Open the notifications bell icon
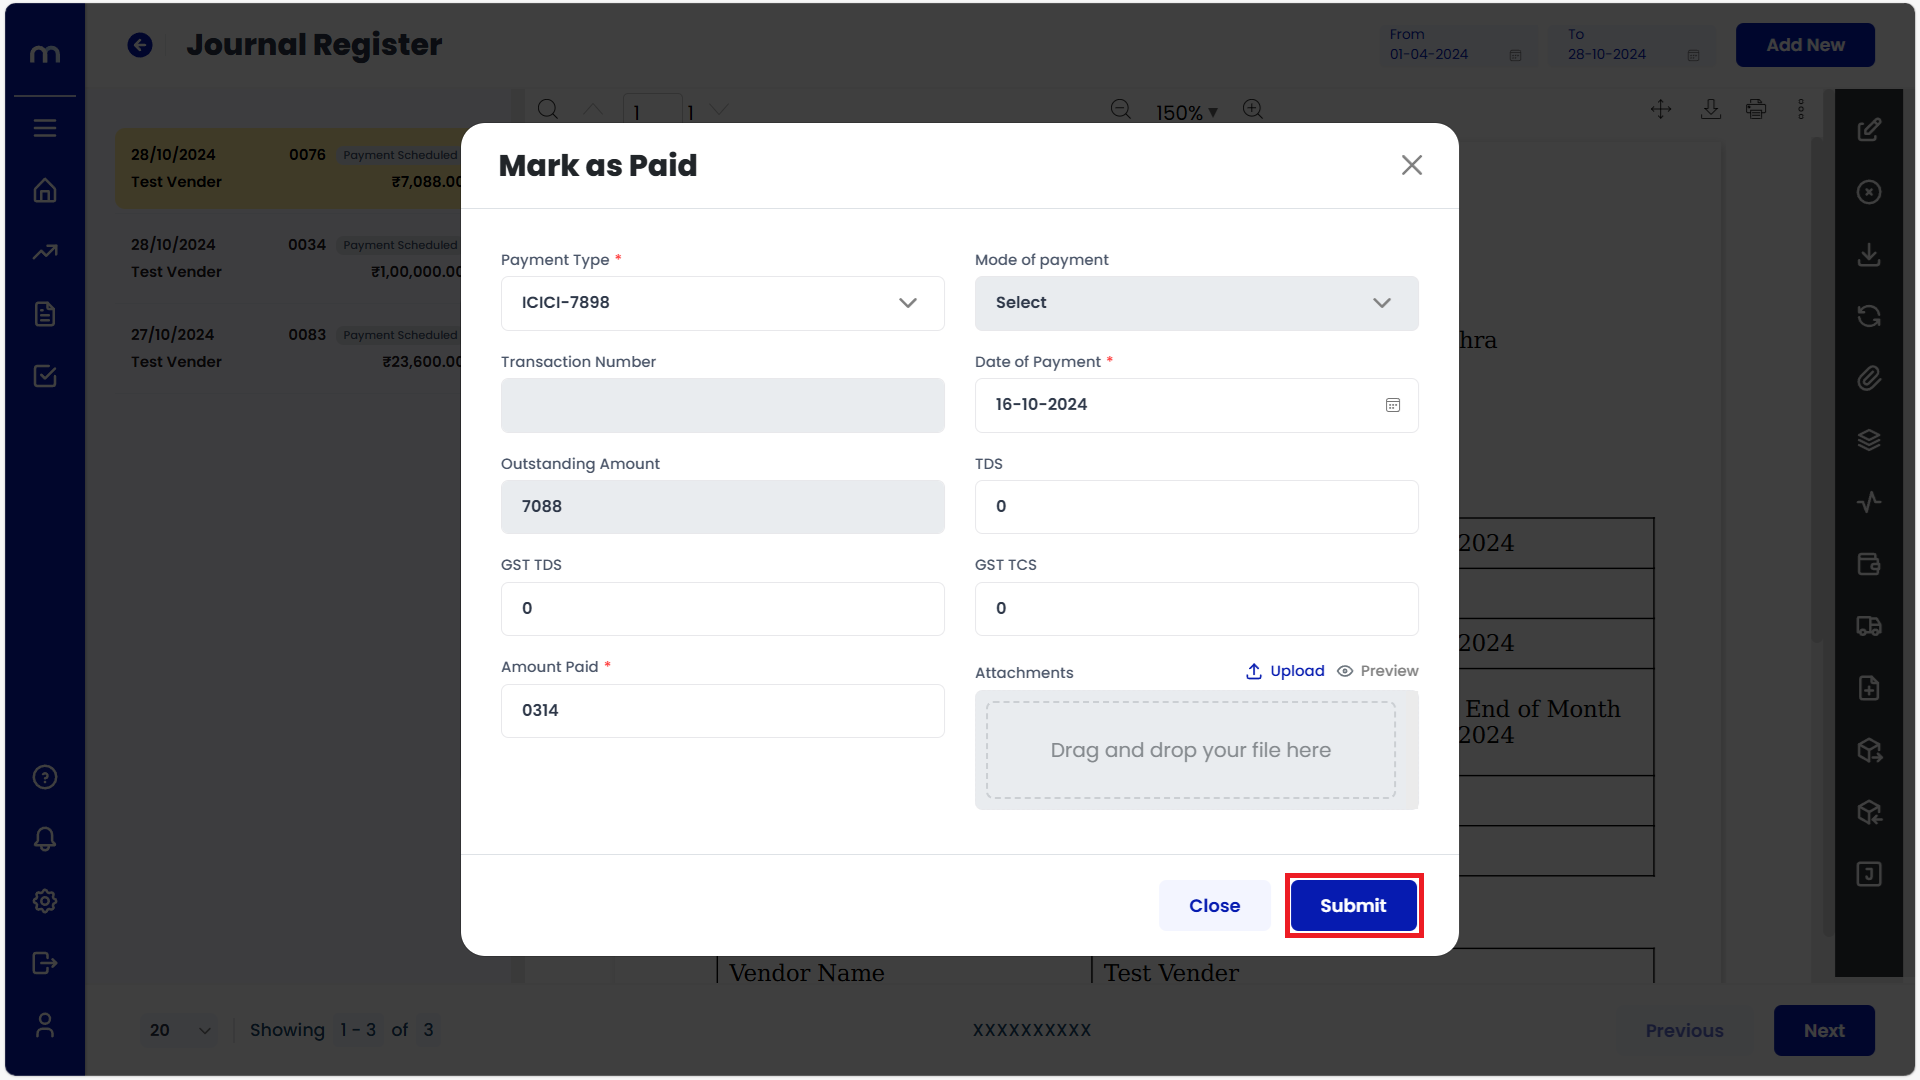 tap(45, 839)
